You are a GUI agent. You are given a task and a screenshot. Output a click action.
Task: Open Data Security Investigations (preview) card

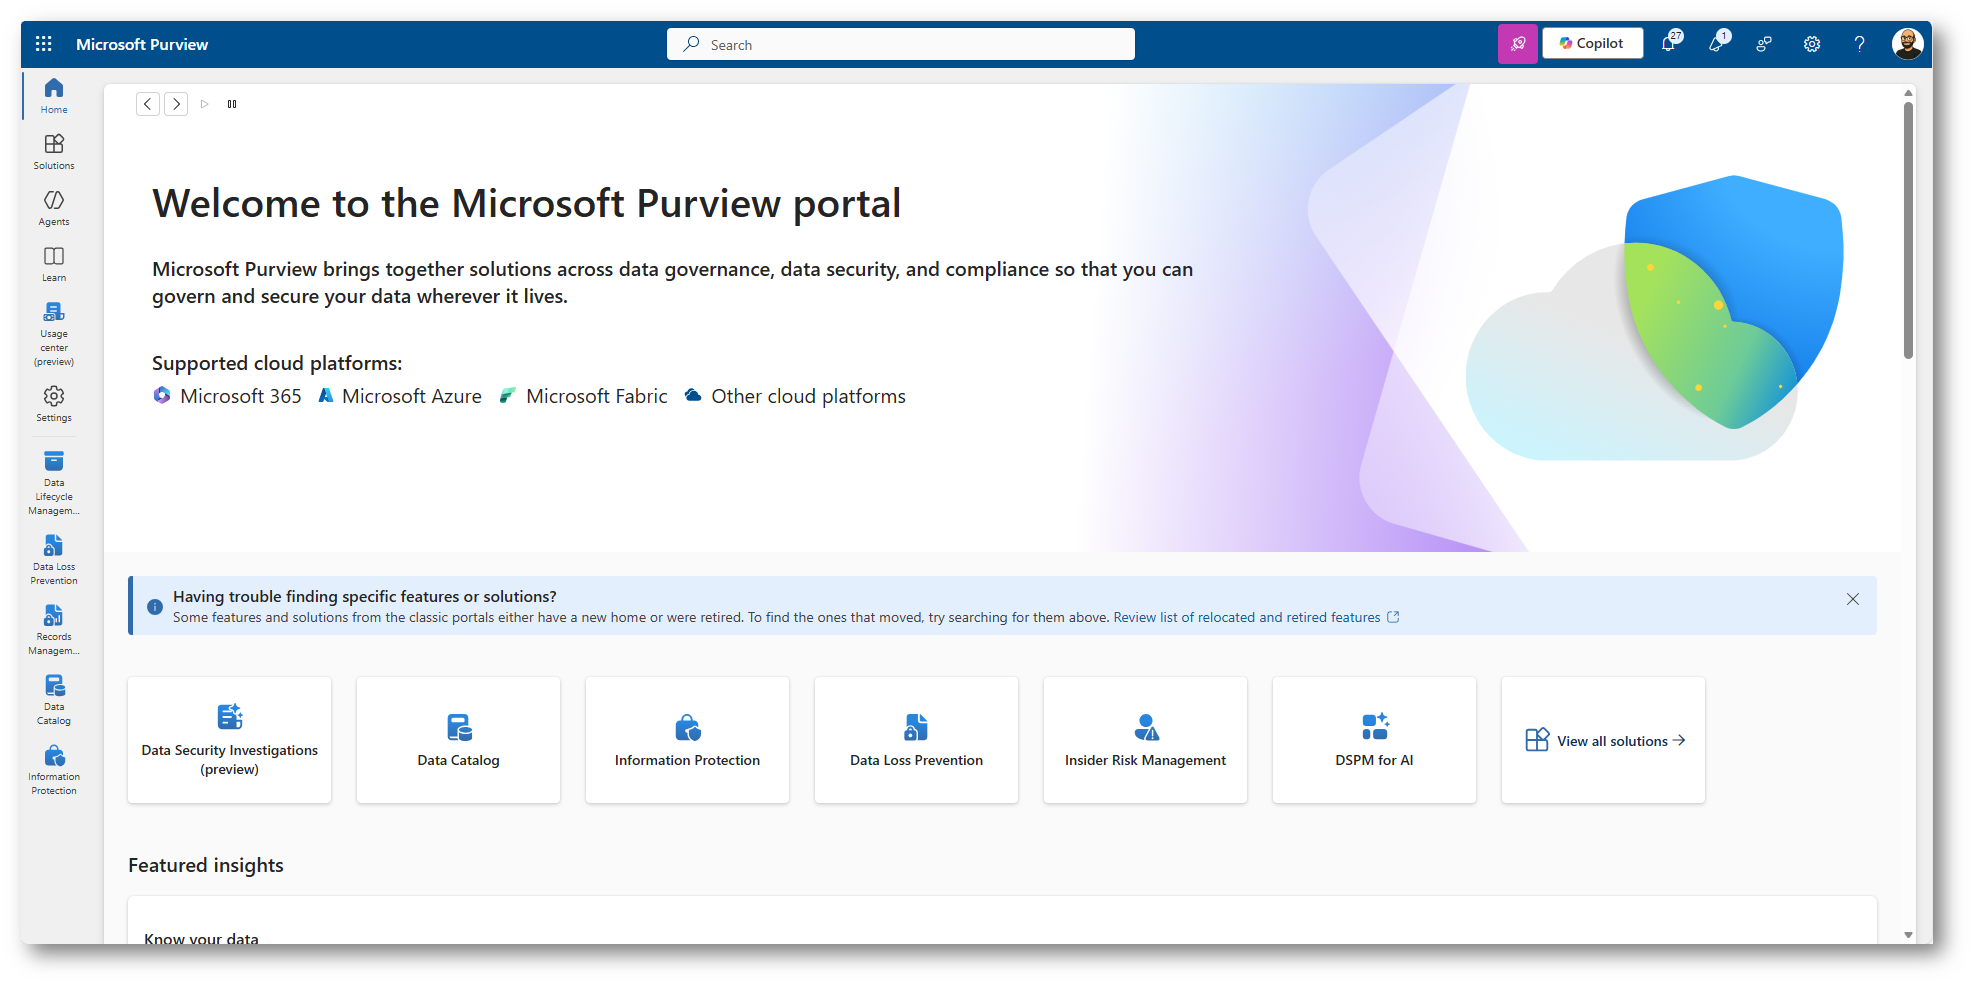[x=229, y=740]
